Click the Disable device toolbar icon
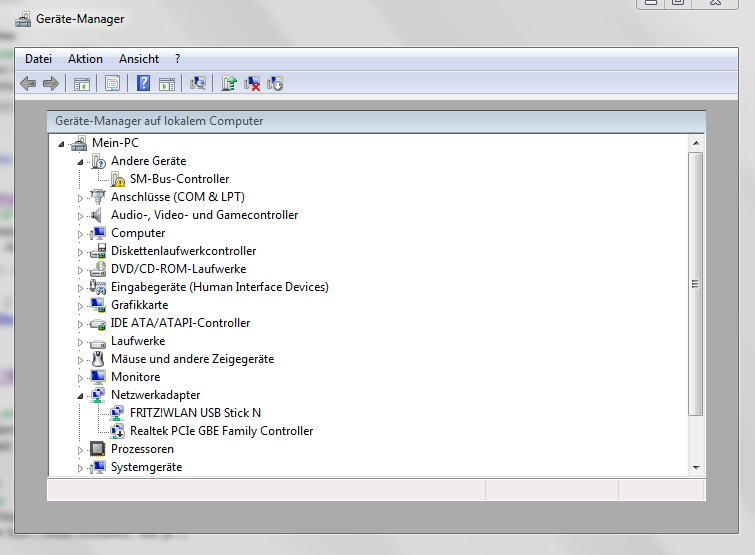This screenshot has height=555, width=755. pyautogui.click(x=275, y=83)
